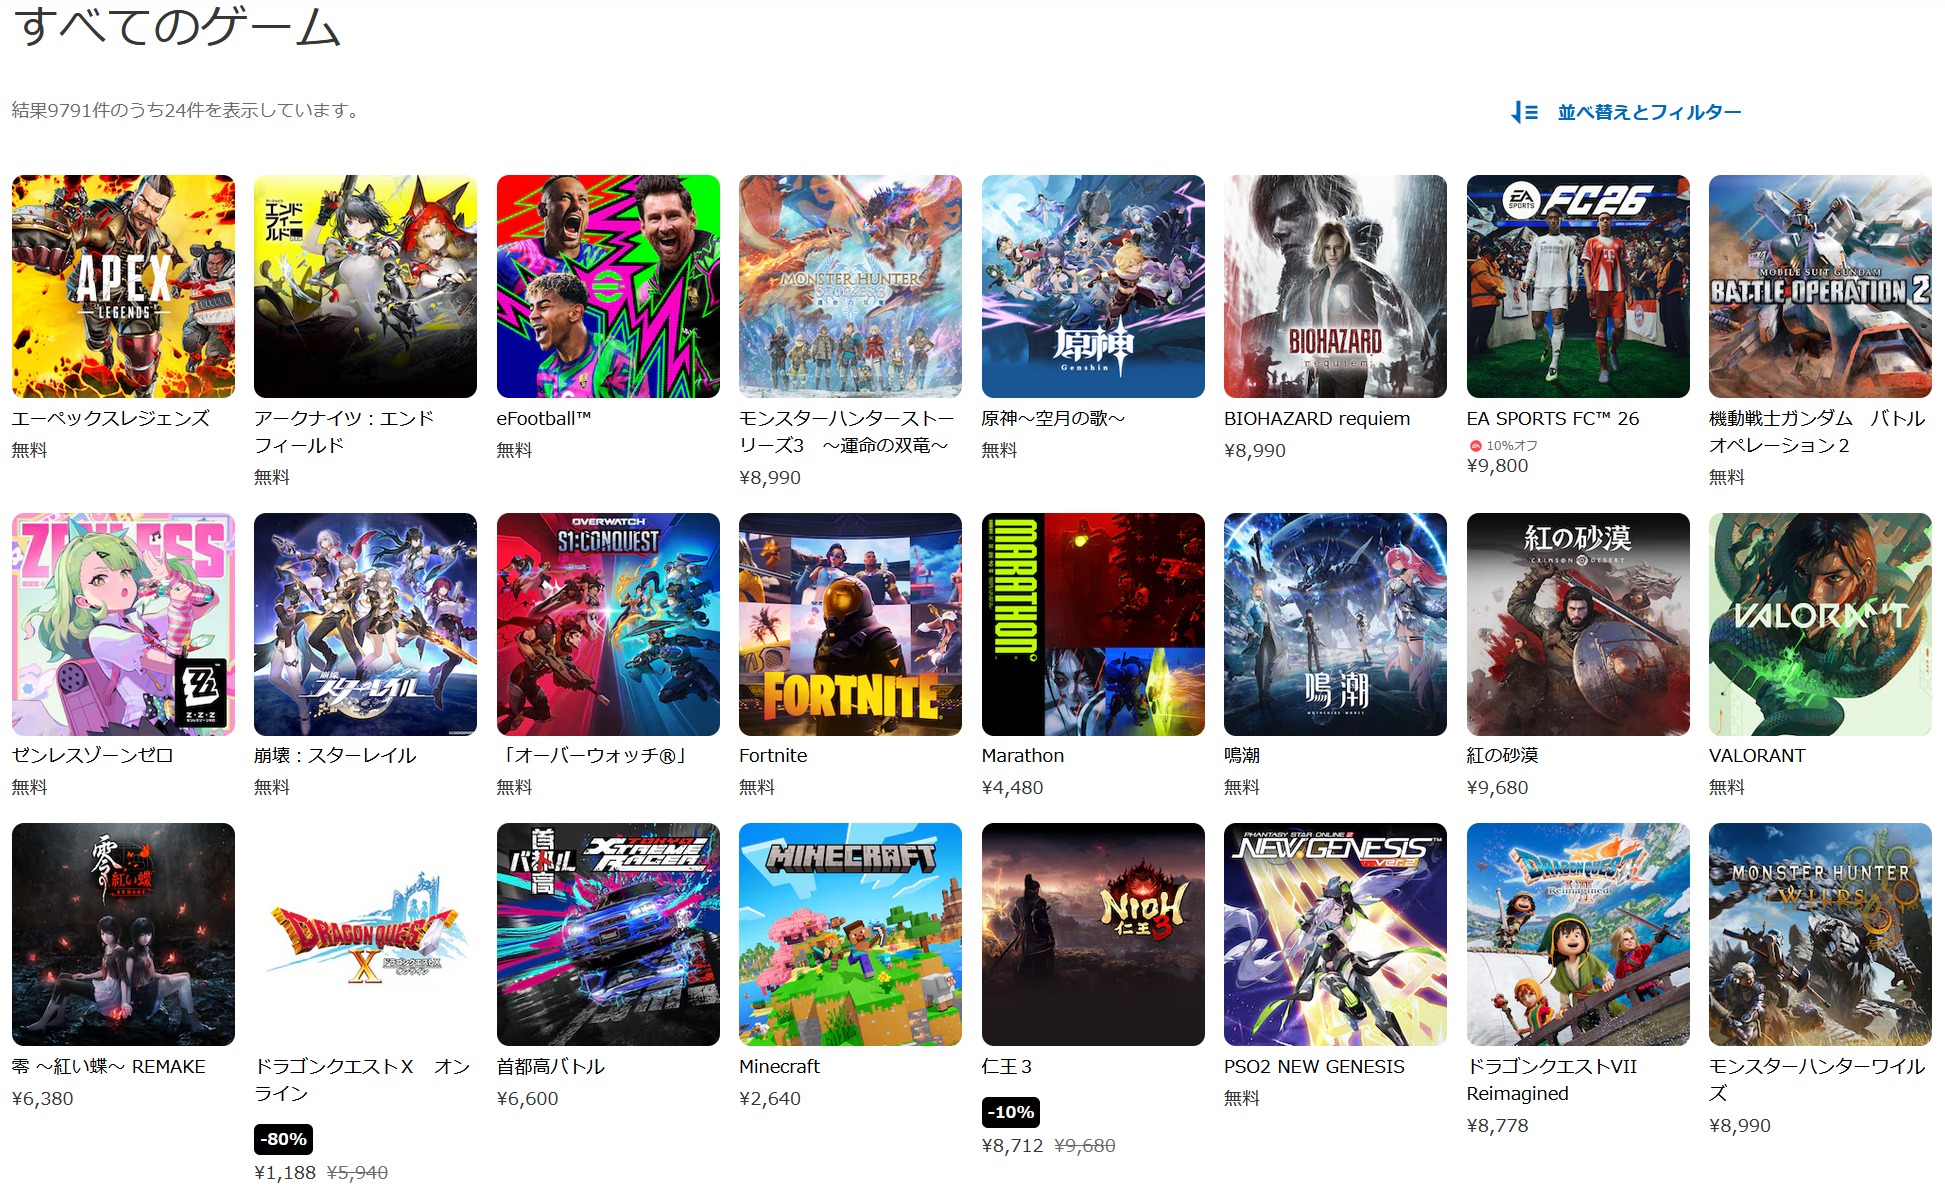Select the Overwatch S1 Conquest thumbnail
The image size is (1945, 1191).
(608, 624)
